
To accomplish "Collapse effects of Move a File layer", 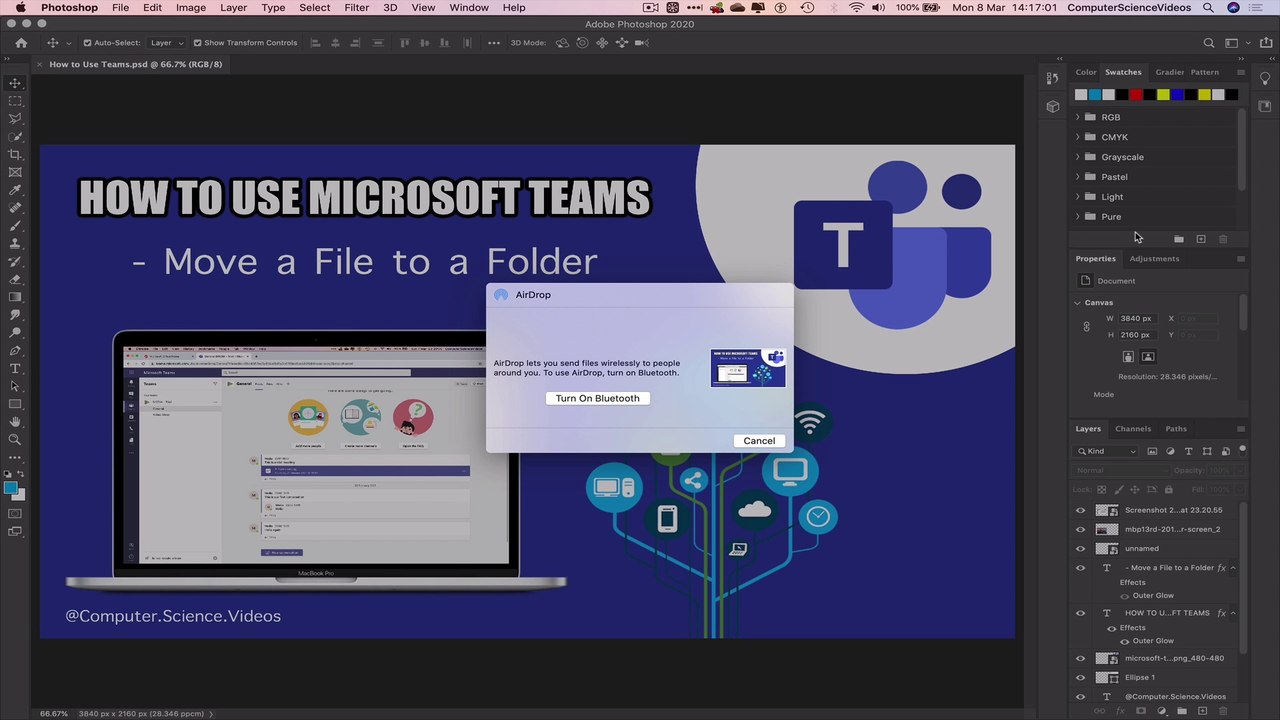I will (x=1233, y=568).
